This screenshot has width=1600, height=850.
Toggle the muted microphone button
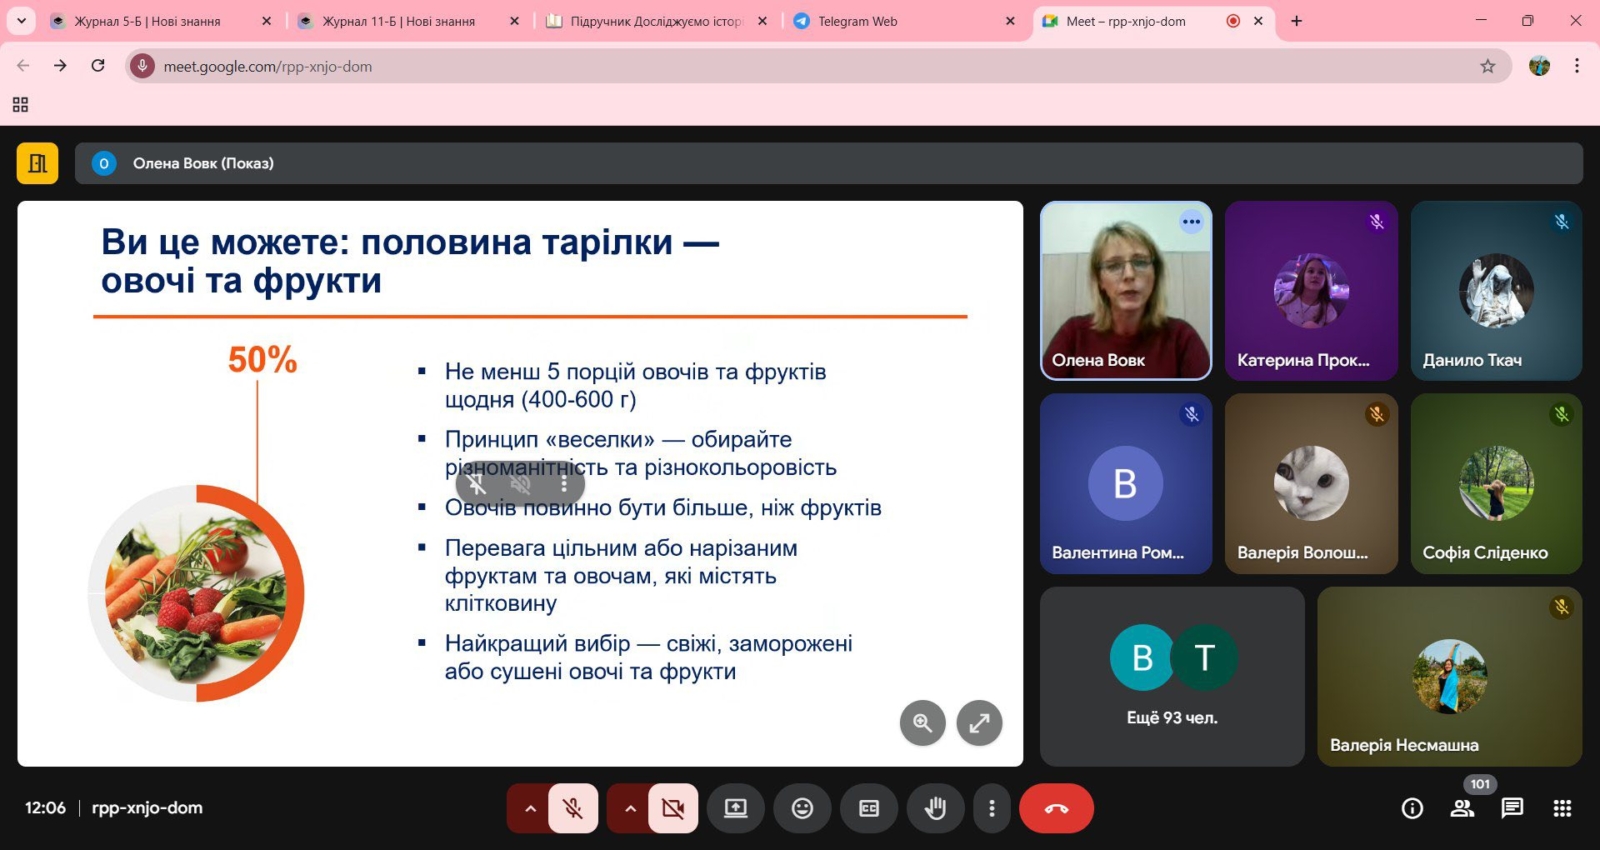[573, 808]
